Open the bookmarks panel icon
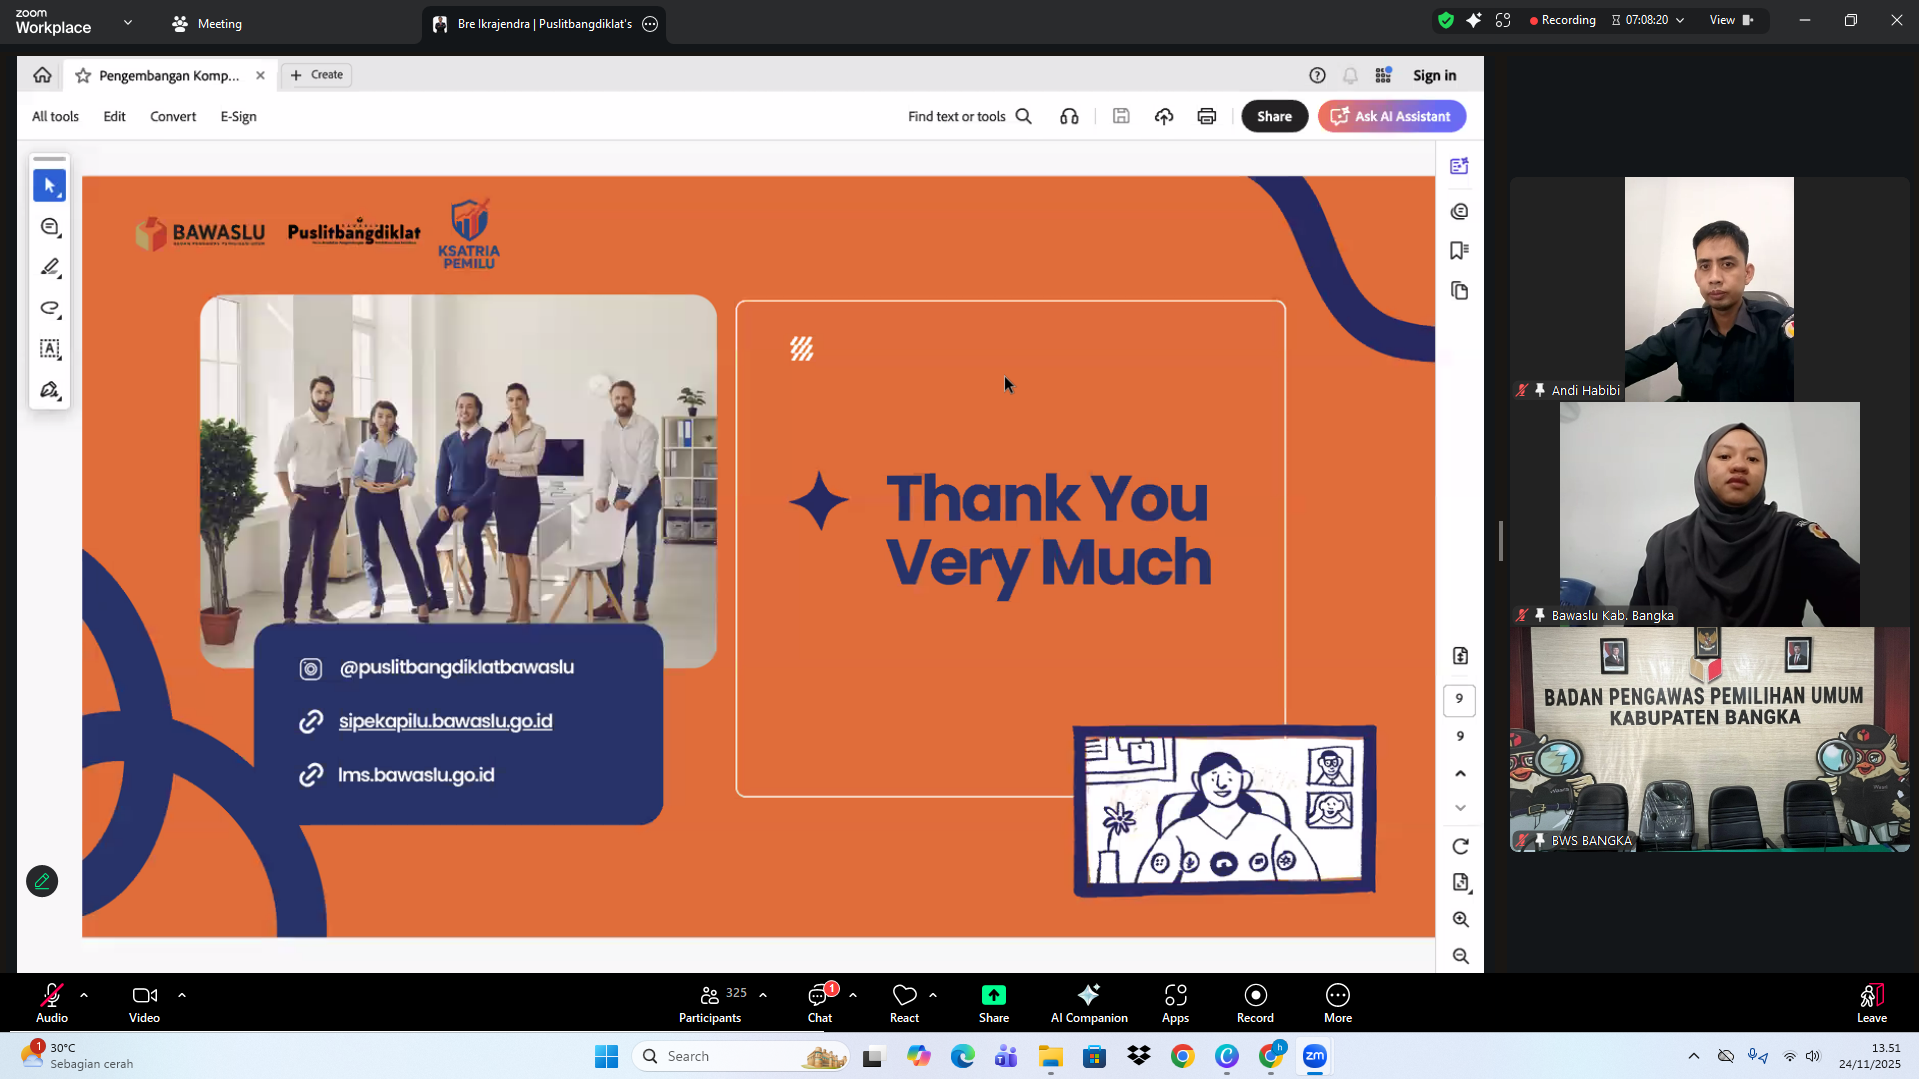Image resolution: width=1919 pixels, height=1079 pixels. (x=1459, y=251)
